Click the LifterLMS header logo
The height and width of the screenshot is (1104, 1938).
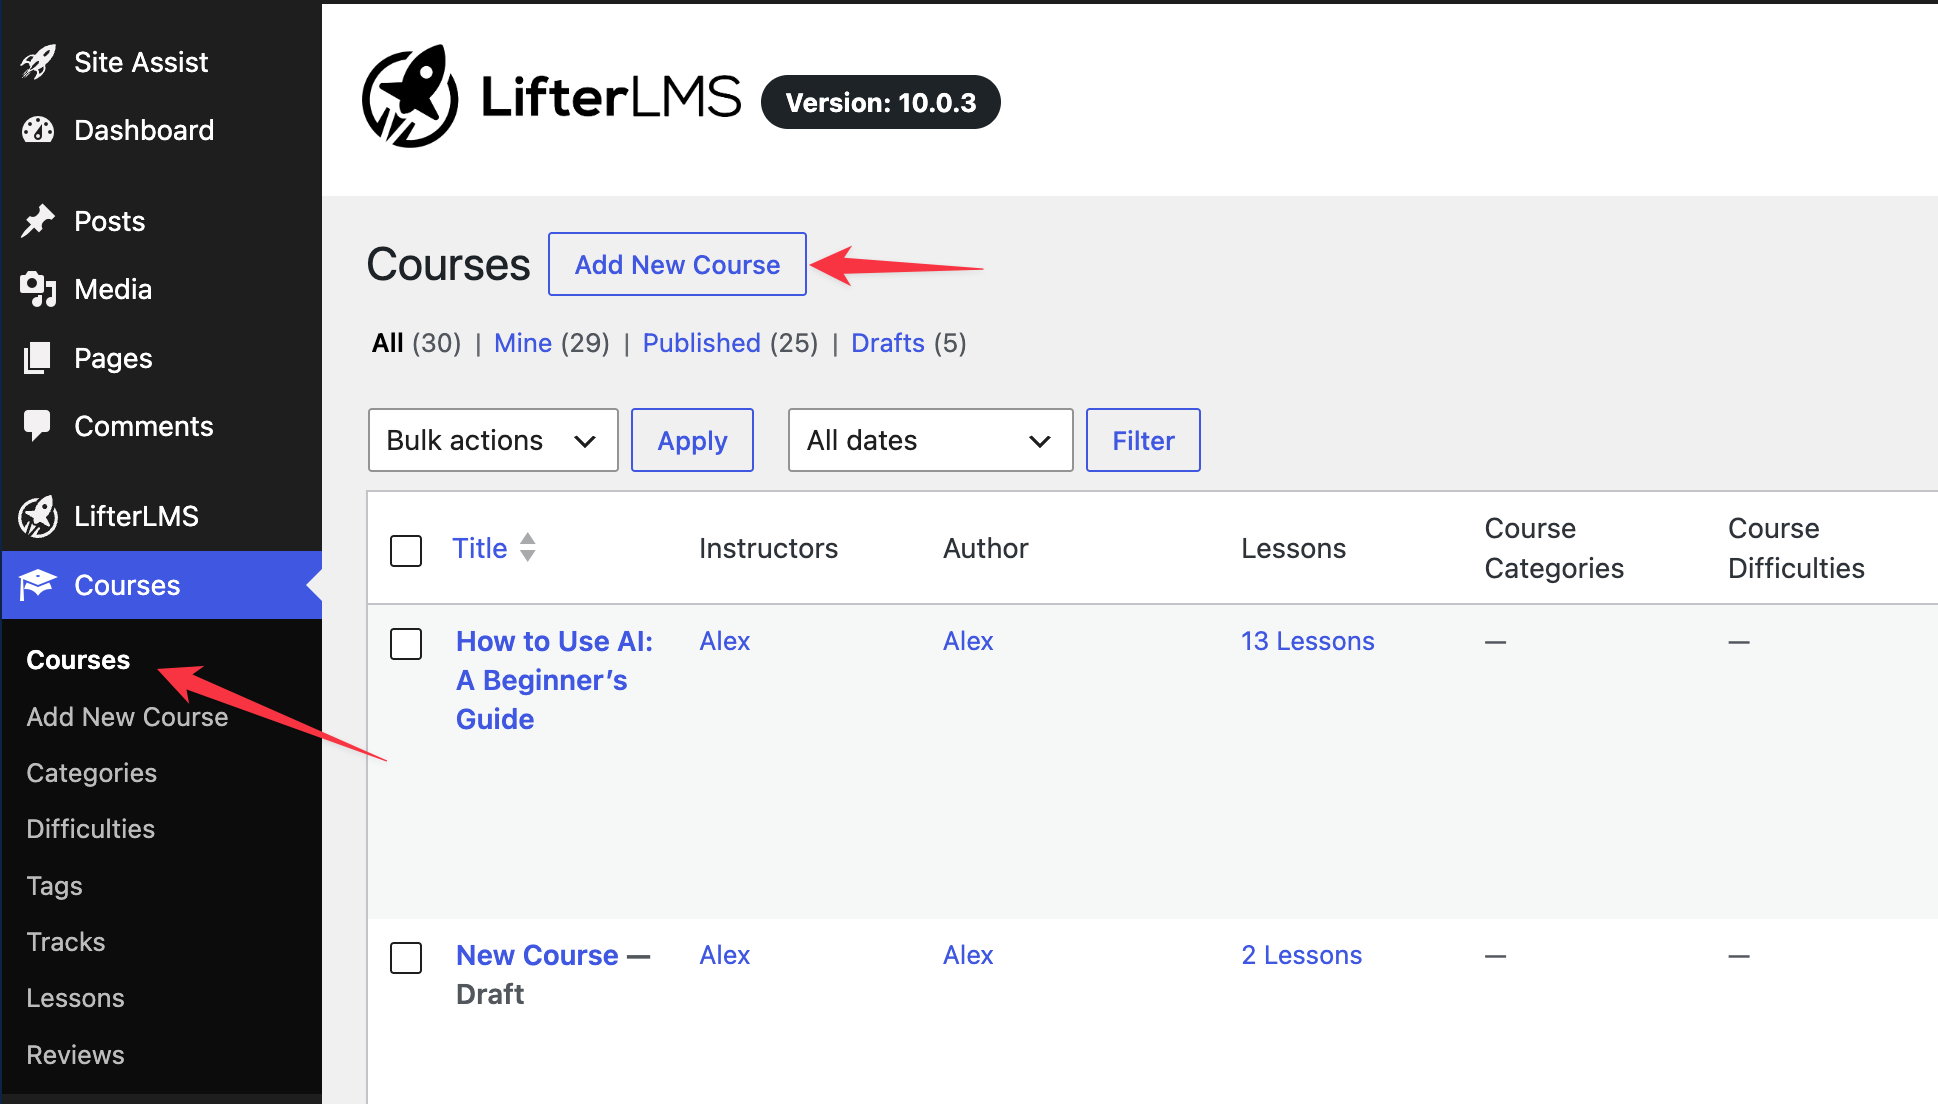[x=551, y=96]
